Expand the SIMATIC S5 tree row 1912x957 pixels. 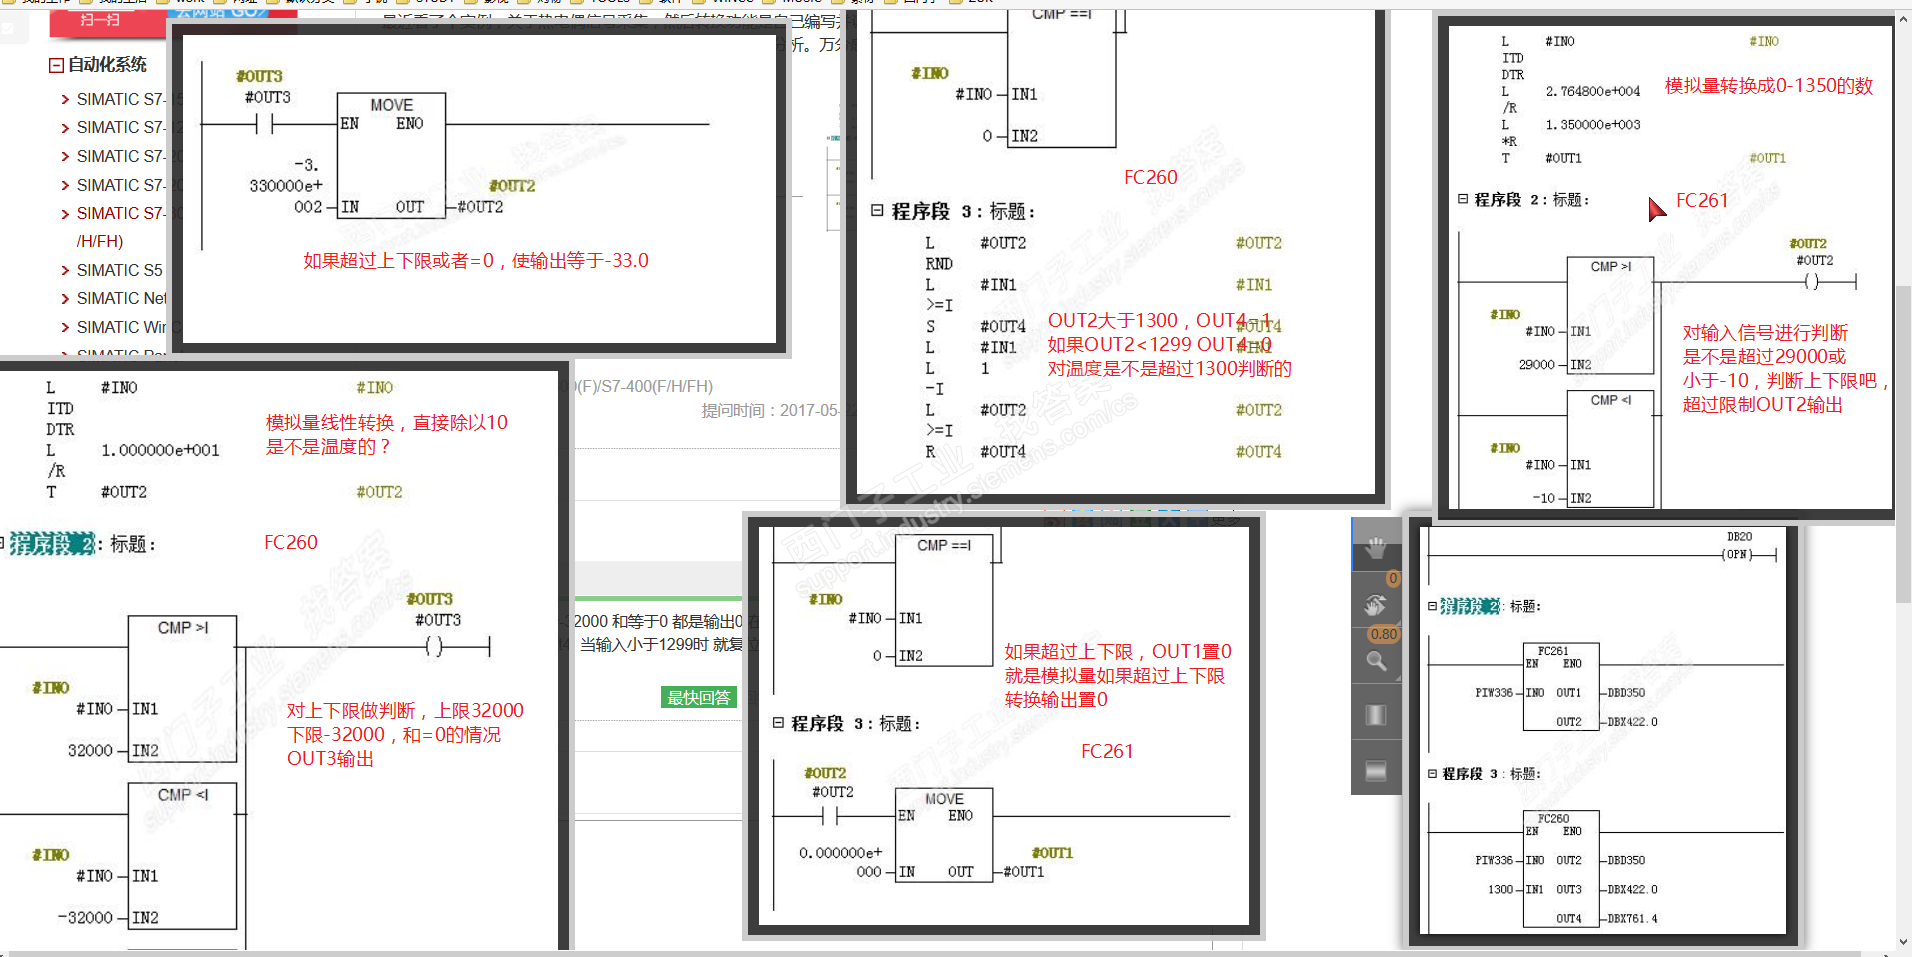66,271
